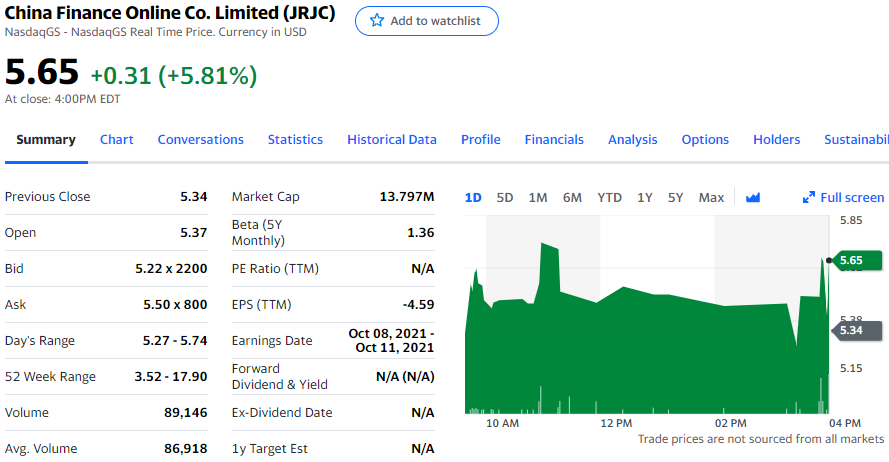Select the Max chart range
This screenshot has height=462, width=889.
(711, 197)
